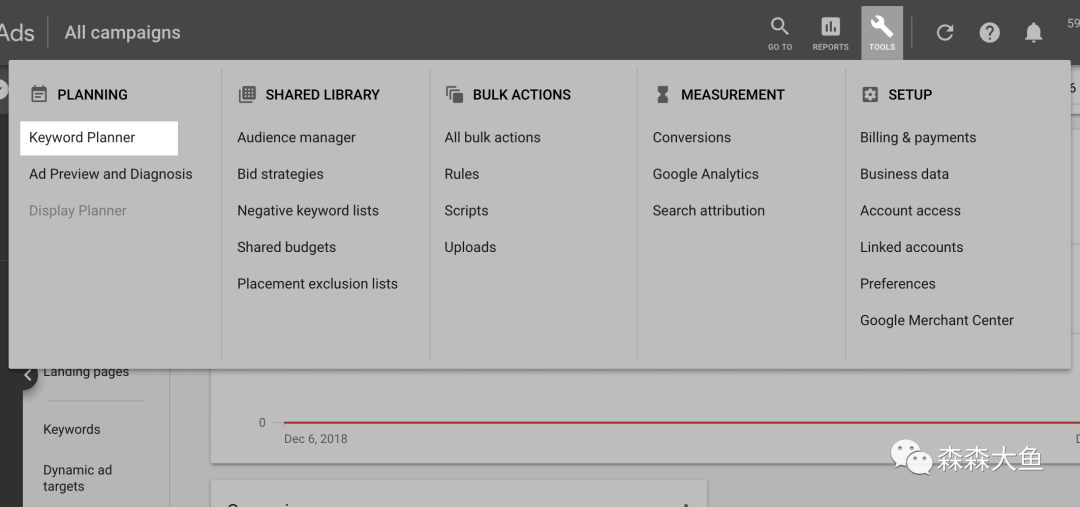Go to Google Merchant Center
The height and width of the screenshot is (507, 1080).
tap(936, 321)
